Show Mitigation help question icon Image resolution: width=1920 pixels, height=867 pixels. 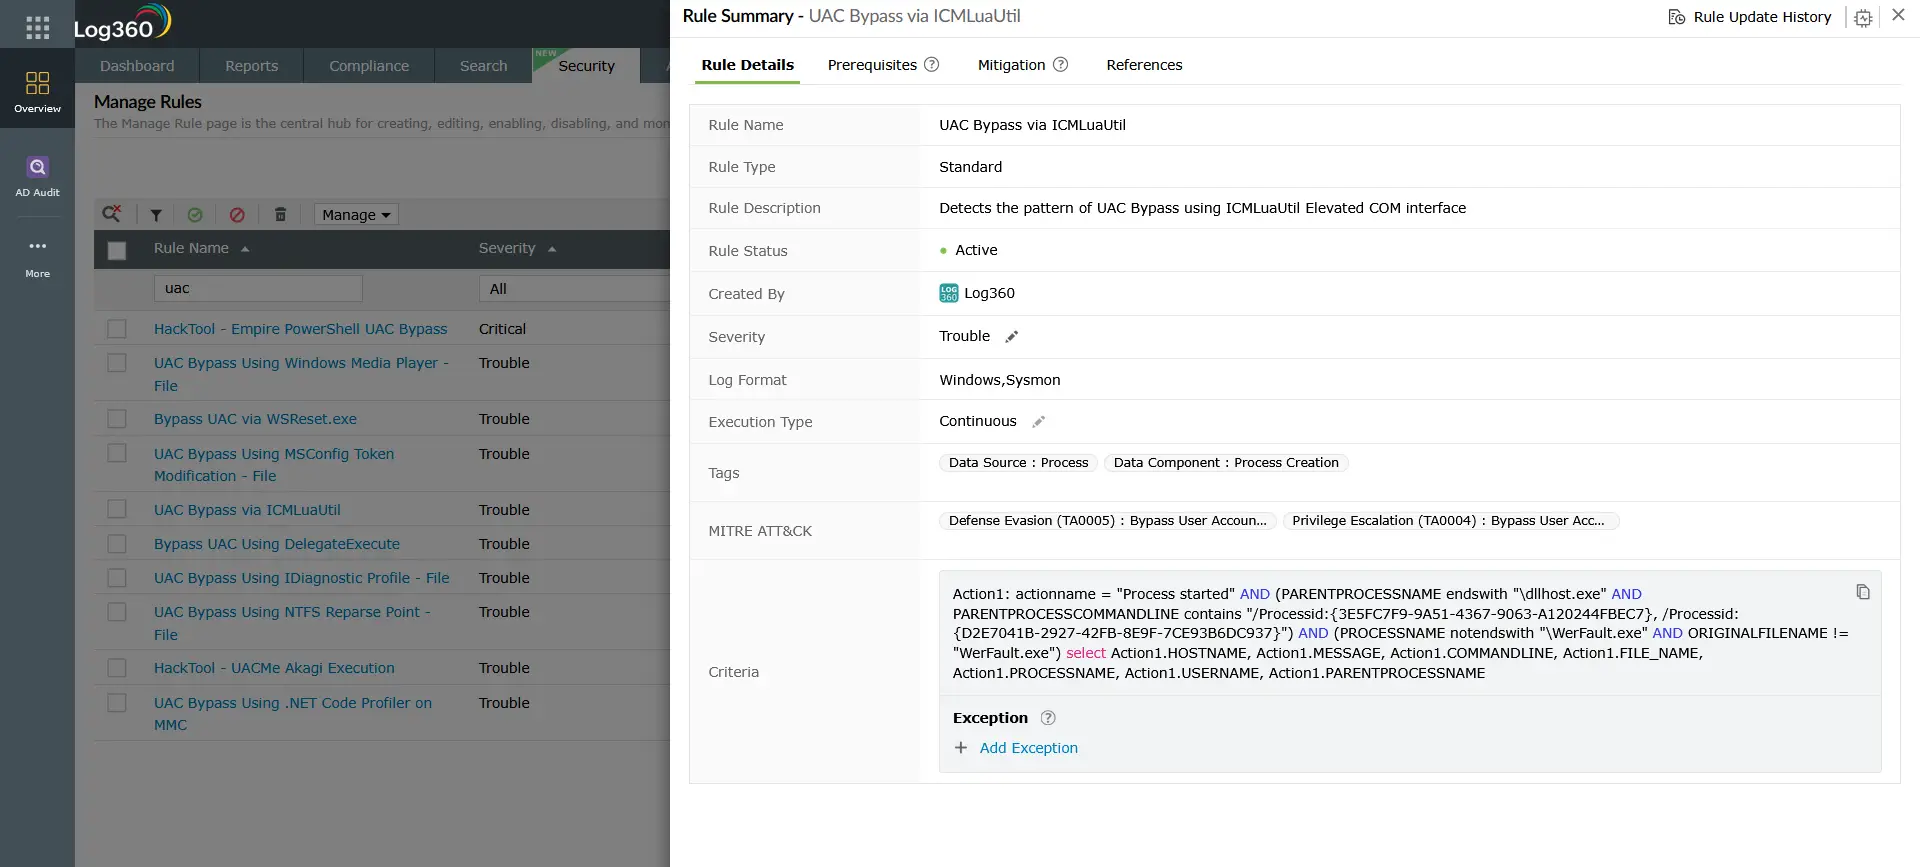point(1060,65)
